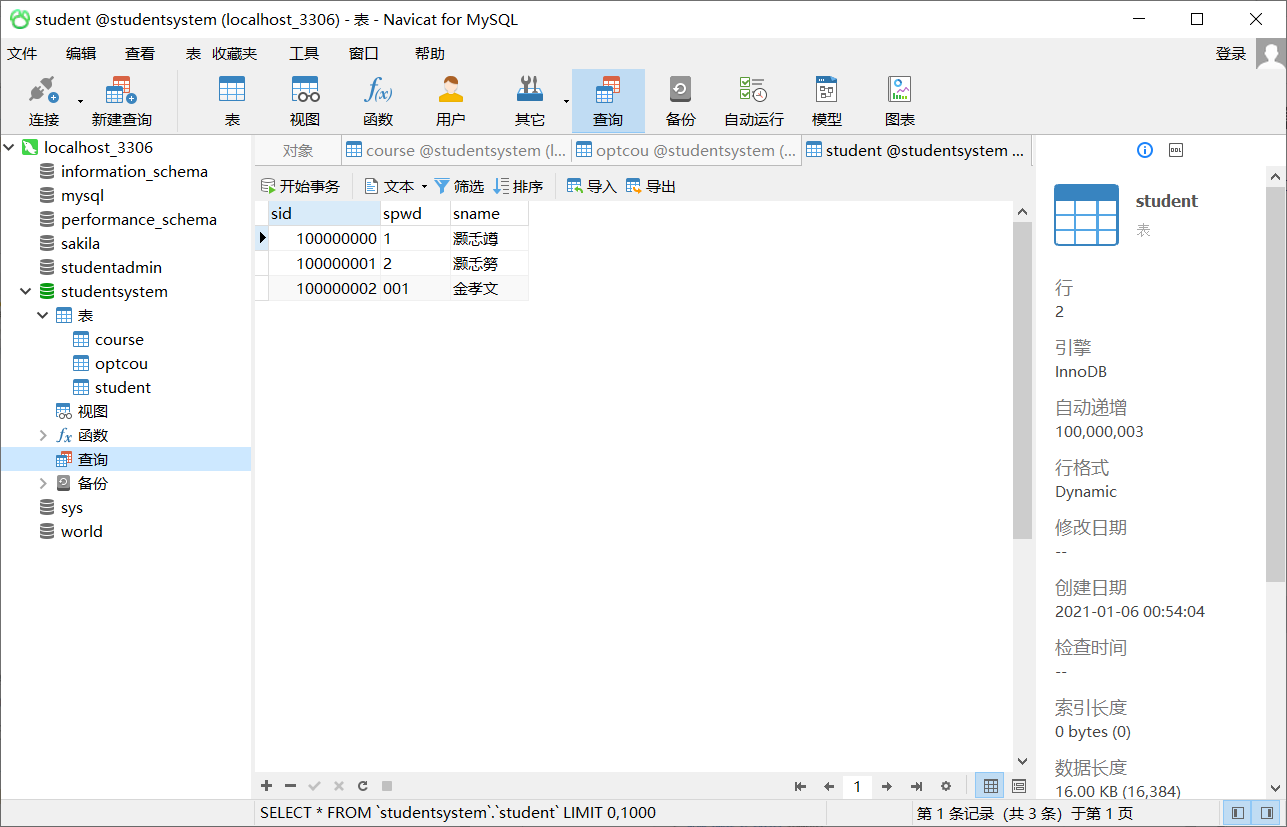Click the cell 金孝文 in sname column

pos(489,289)
